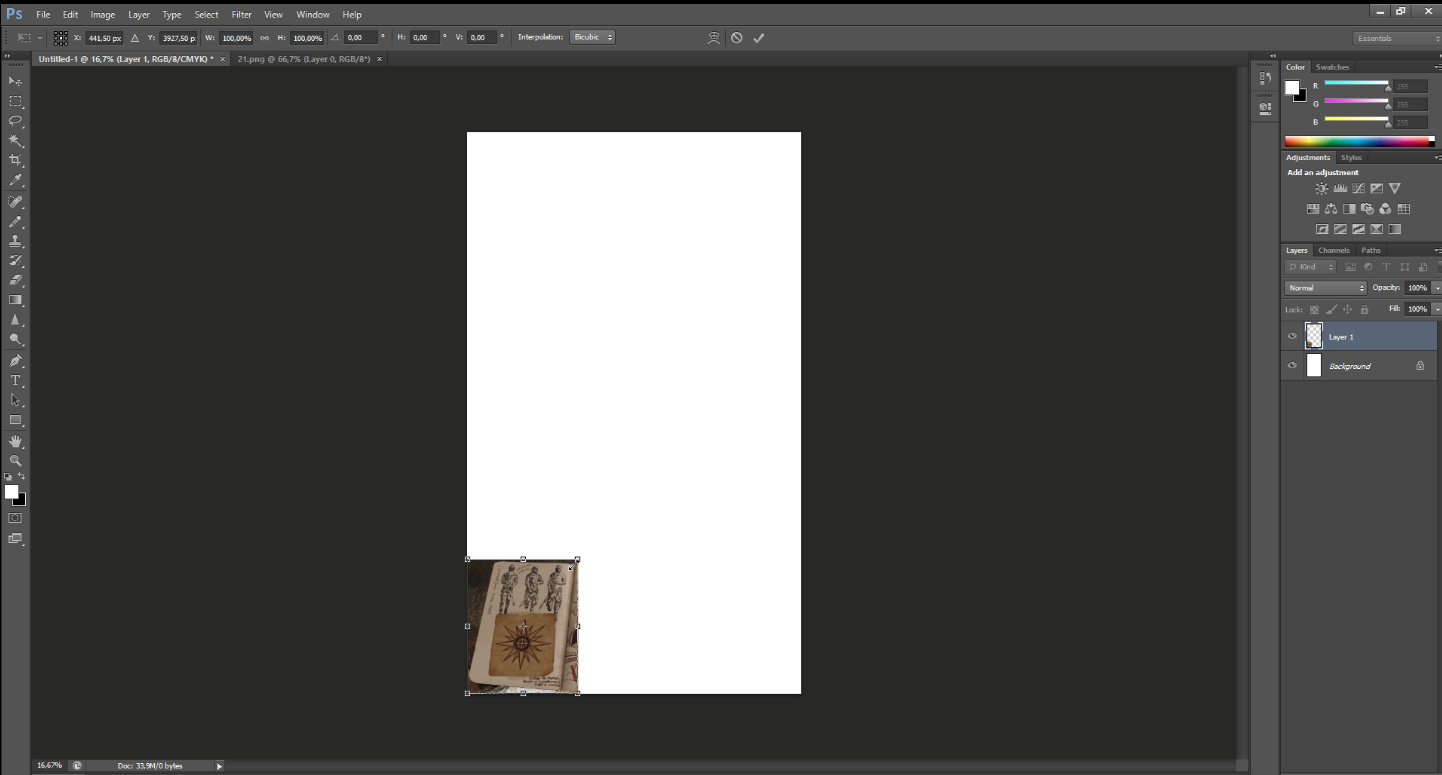This screenshot has height=775, width=1442.
Task: Open the Normal blend mode dropdown
Action: (x=1325, y=288)
